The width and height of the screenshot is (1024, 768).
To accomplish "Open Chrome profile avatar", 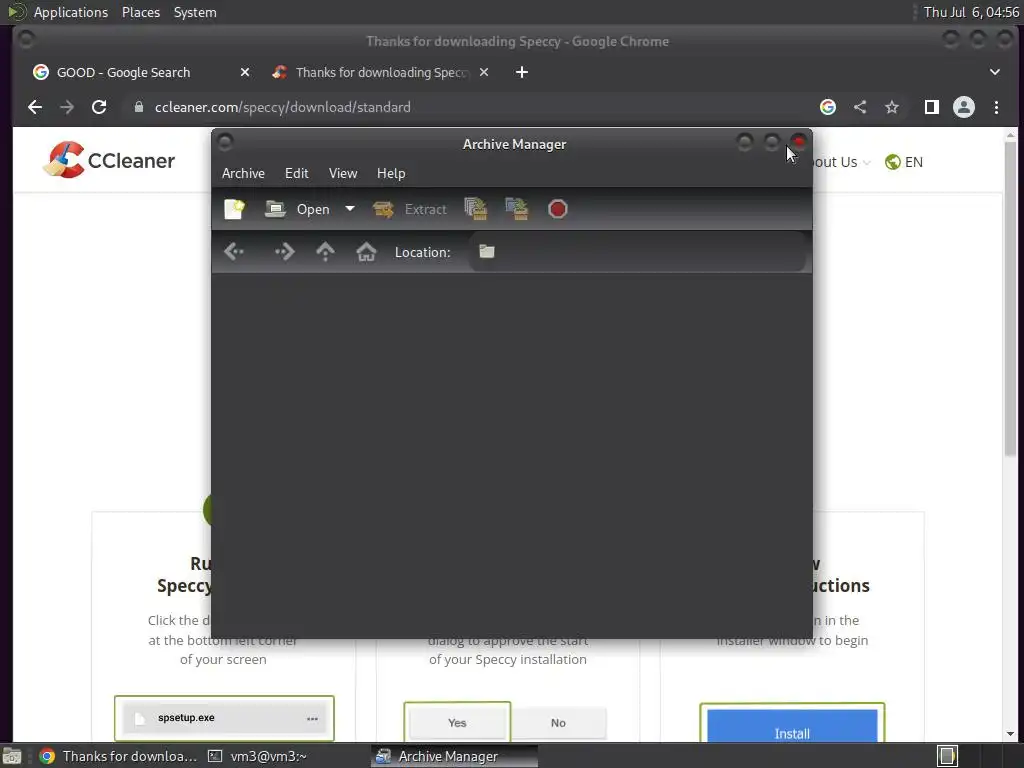I will [x=964, y=107].
